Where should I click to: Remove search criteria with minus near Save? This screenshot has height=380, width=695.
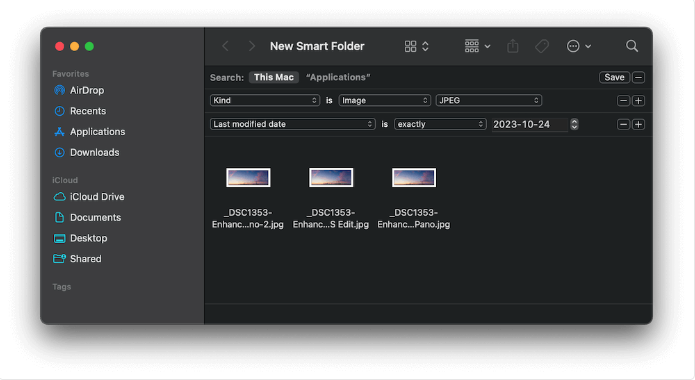point(638,77)
